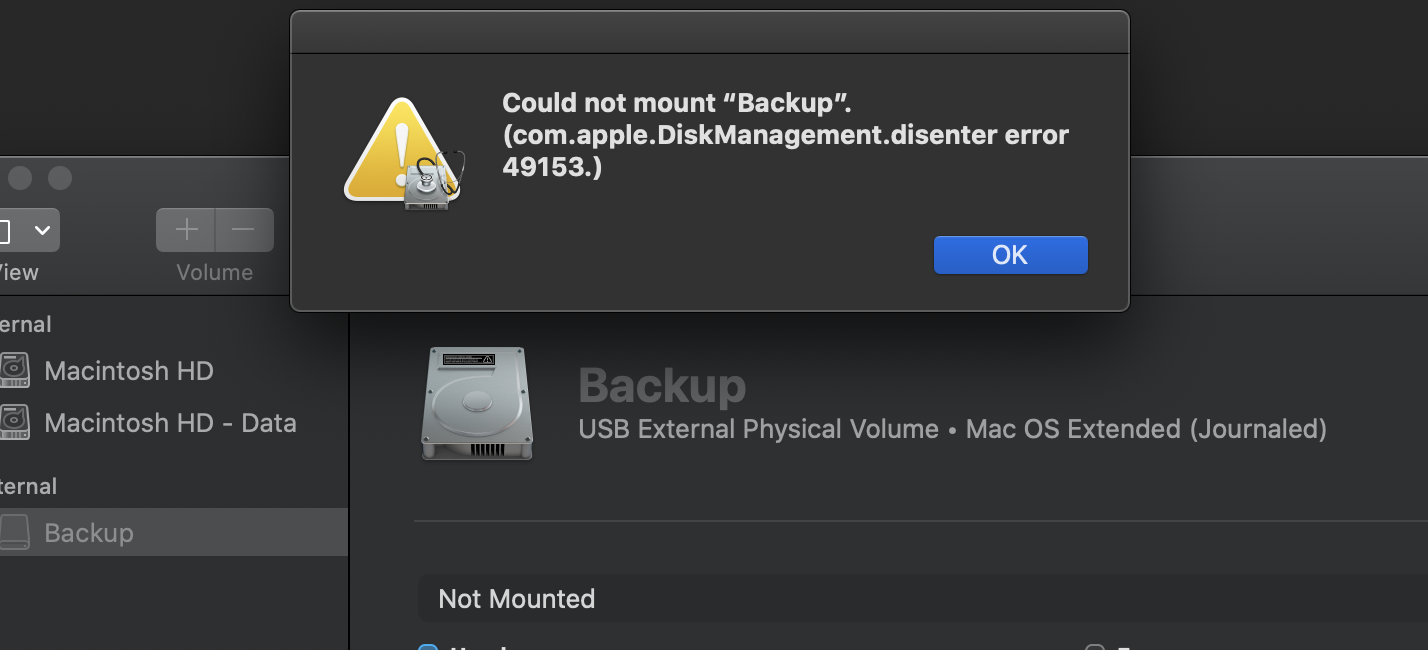Click the error dialog's title bar
The width and height of the screenshot is (1428, 650).
tap(710, 32)
